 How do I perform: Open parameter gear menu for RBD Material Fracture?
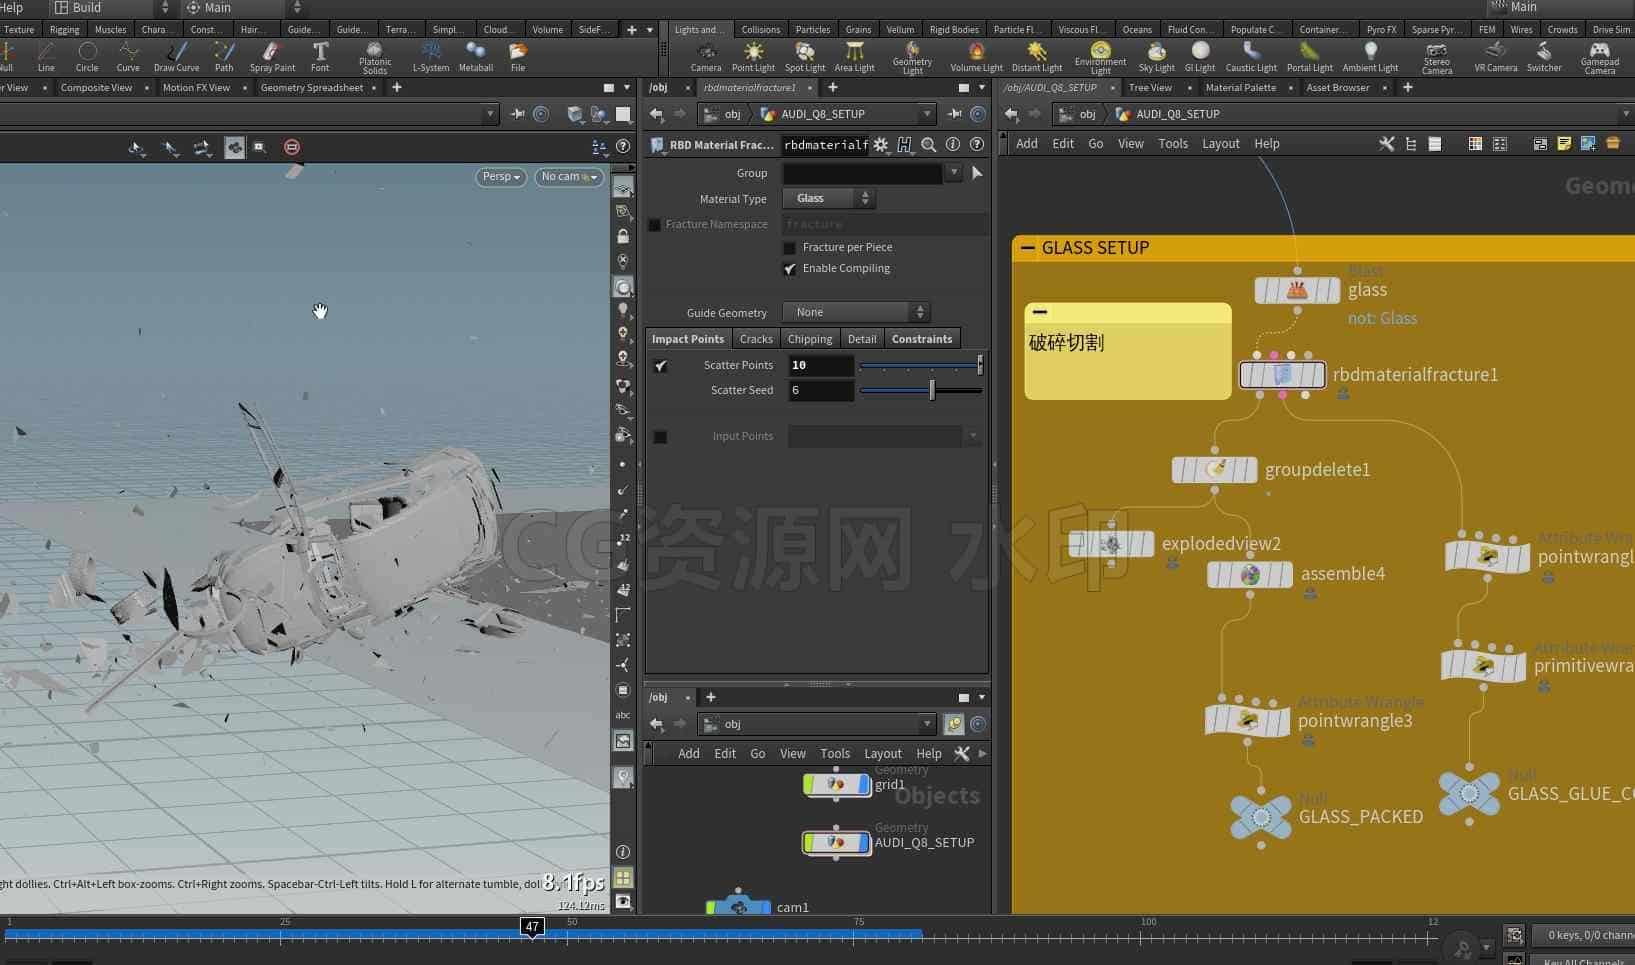(x=880, y=145)
